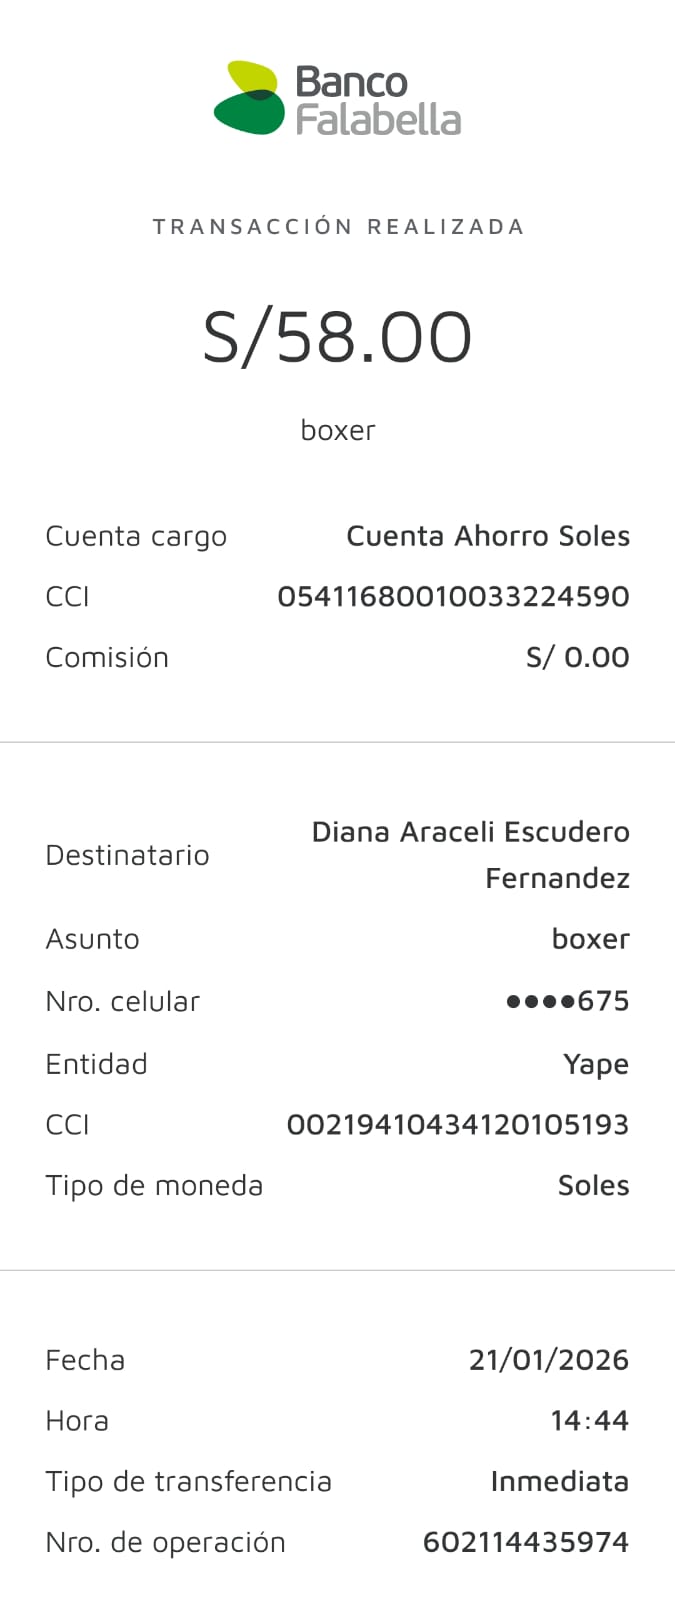Select operation number 602114435974
Image resolution: width=675 pixels, height=1600 pixels.
pos(525,1542)
